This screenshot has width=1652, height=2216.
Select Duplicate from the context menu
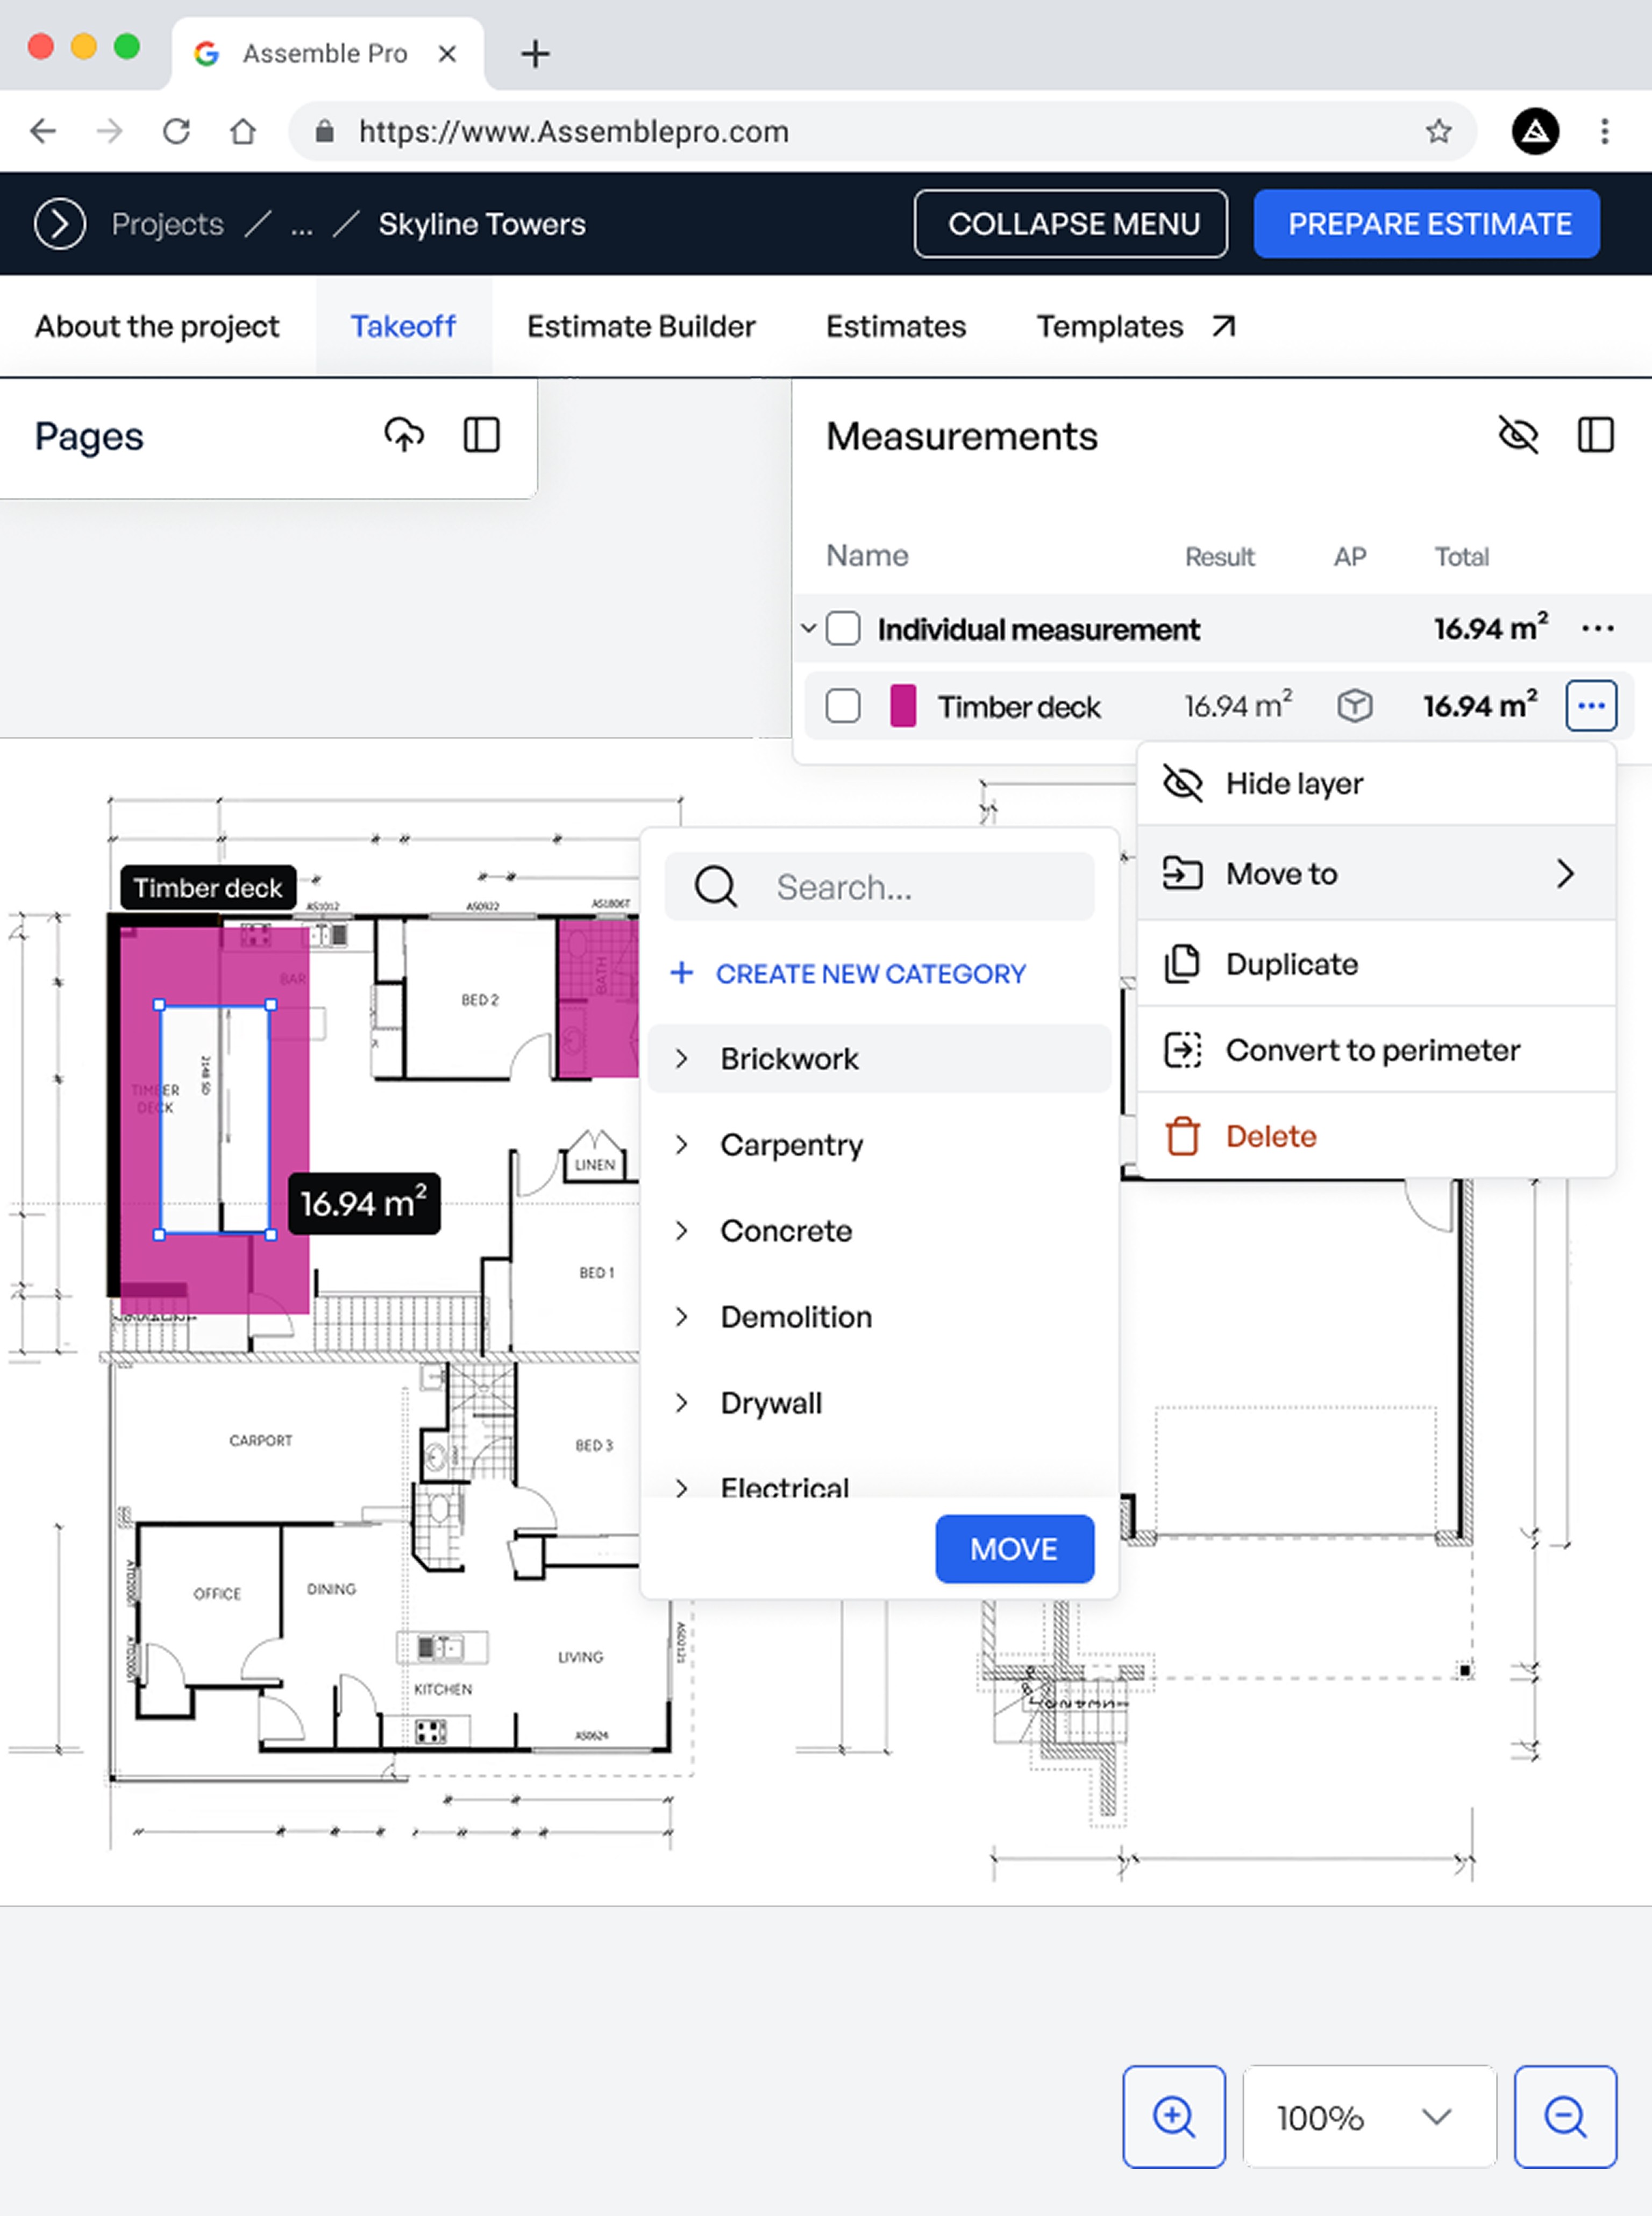[x=1291, y=964]
